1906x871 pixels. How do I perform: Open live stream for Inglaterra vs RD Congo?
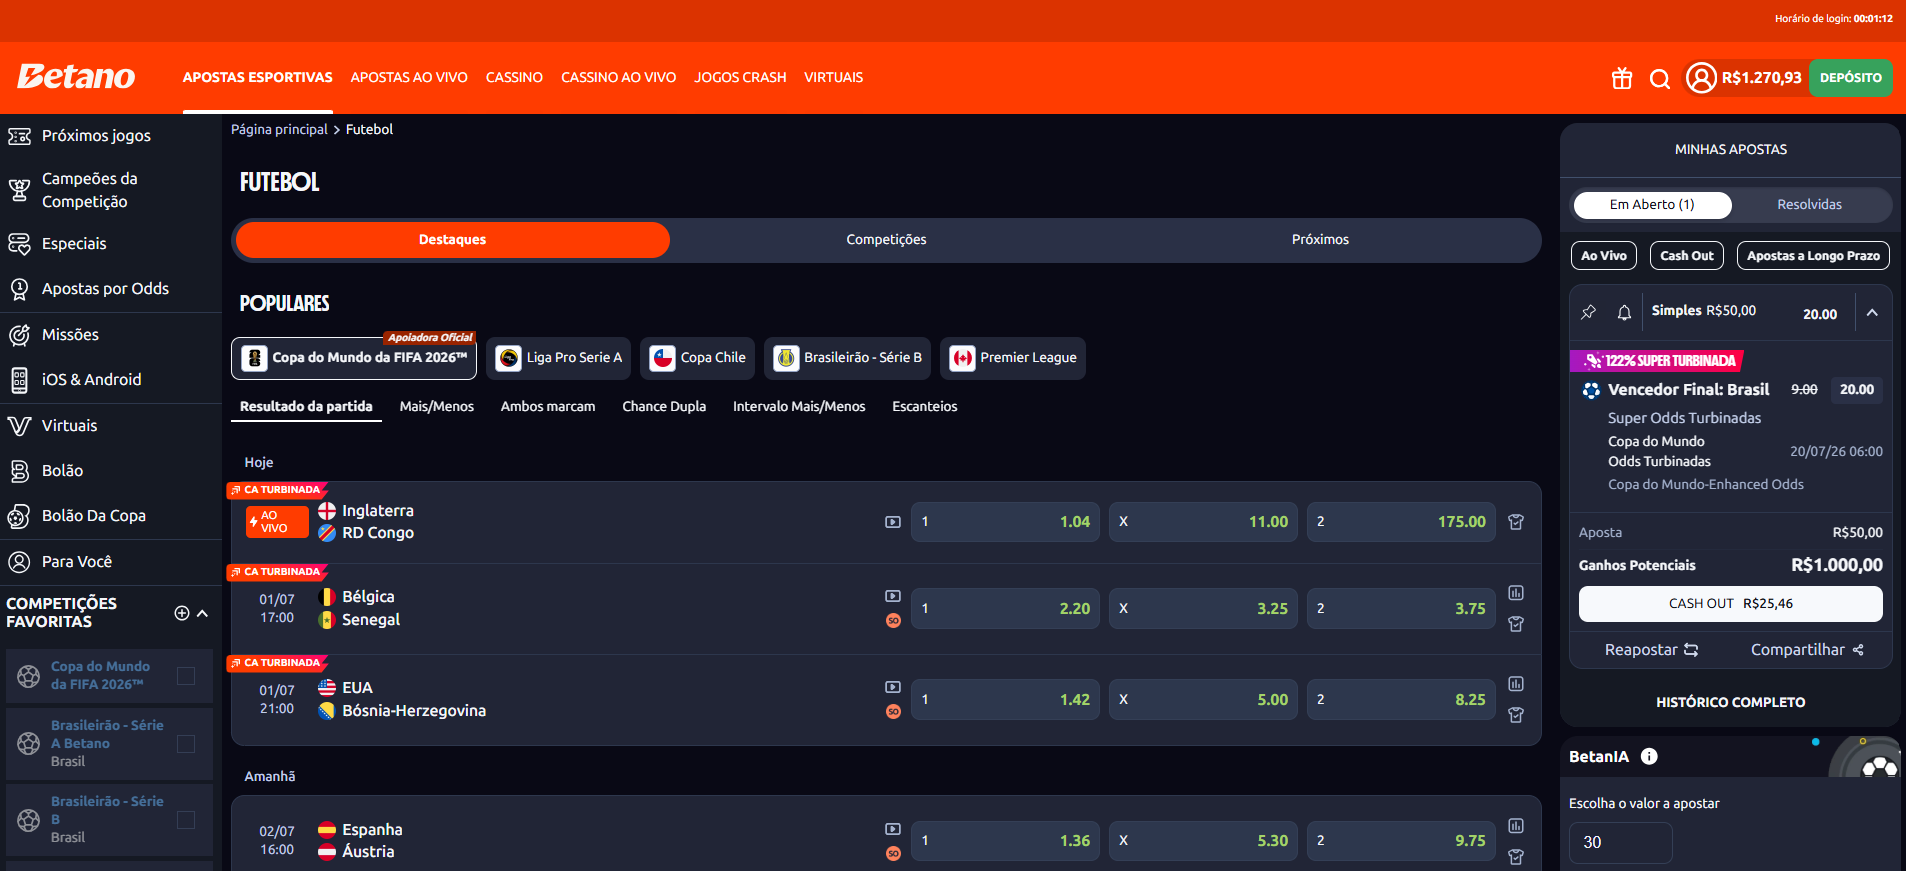pos(893,522)
